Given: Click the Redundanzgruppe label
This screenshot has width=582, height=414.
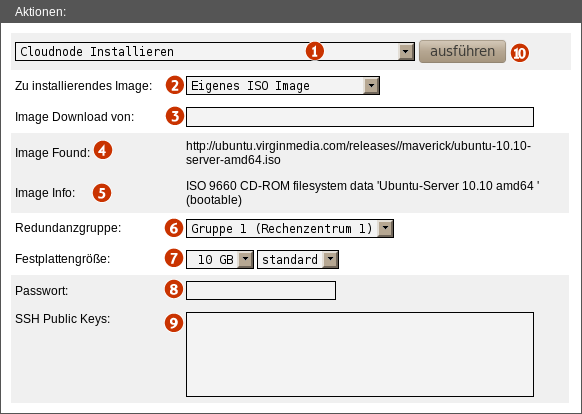Looking at the screenshot, I should (x=68, y=228).
